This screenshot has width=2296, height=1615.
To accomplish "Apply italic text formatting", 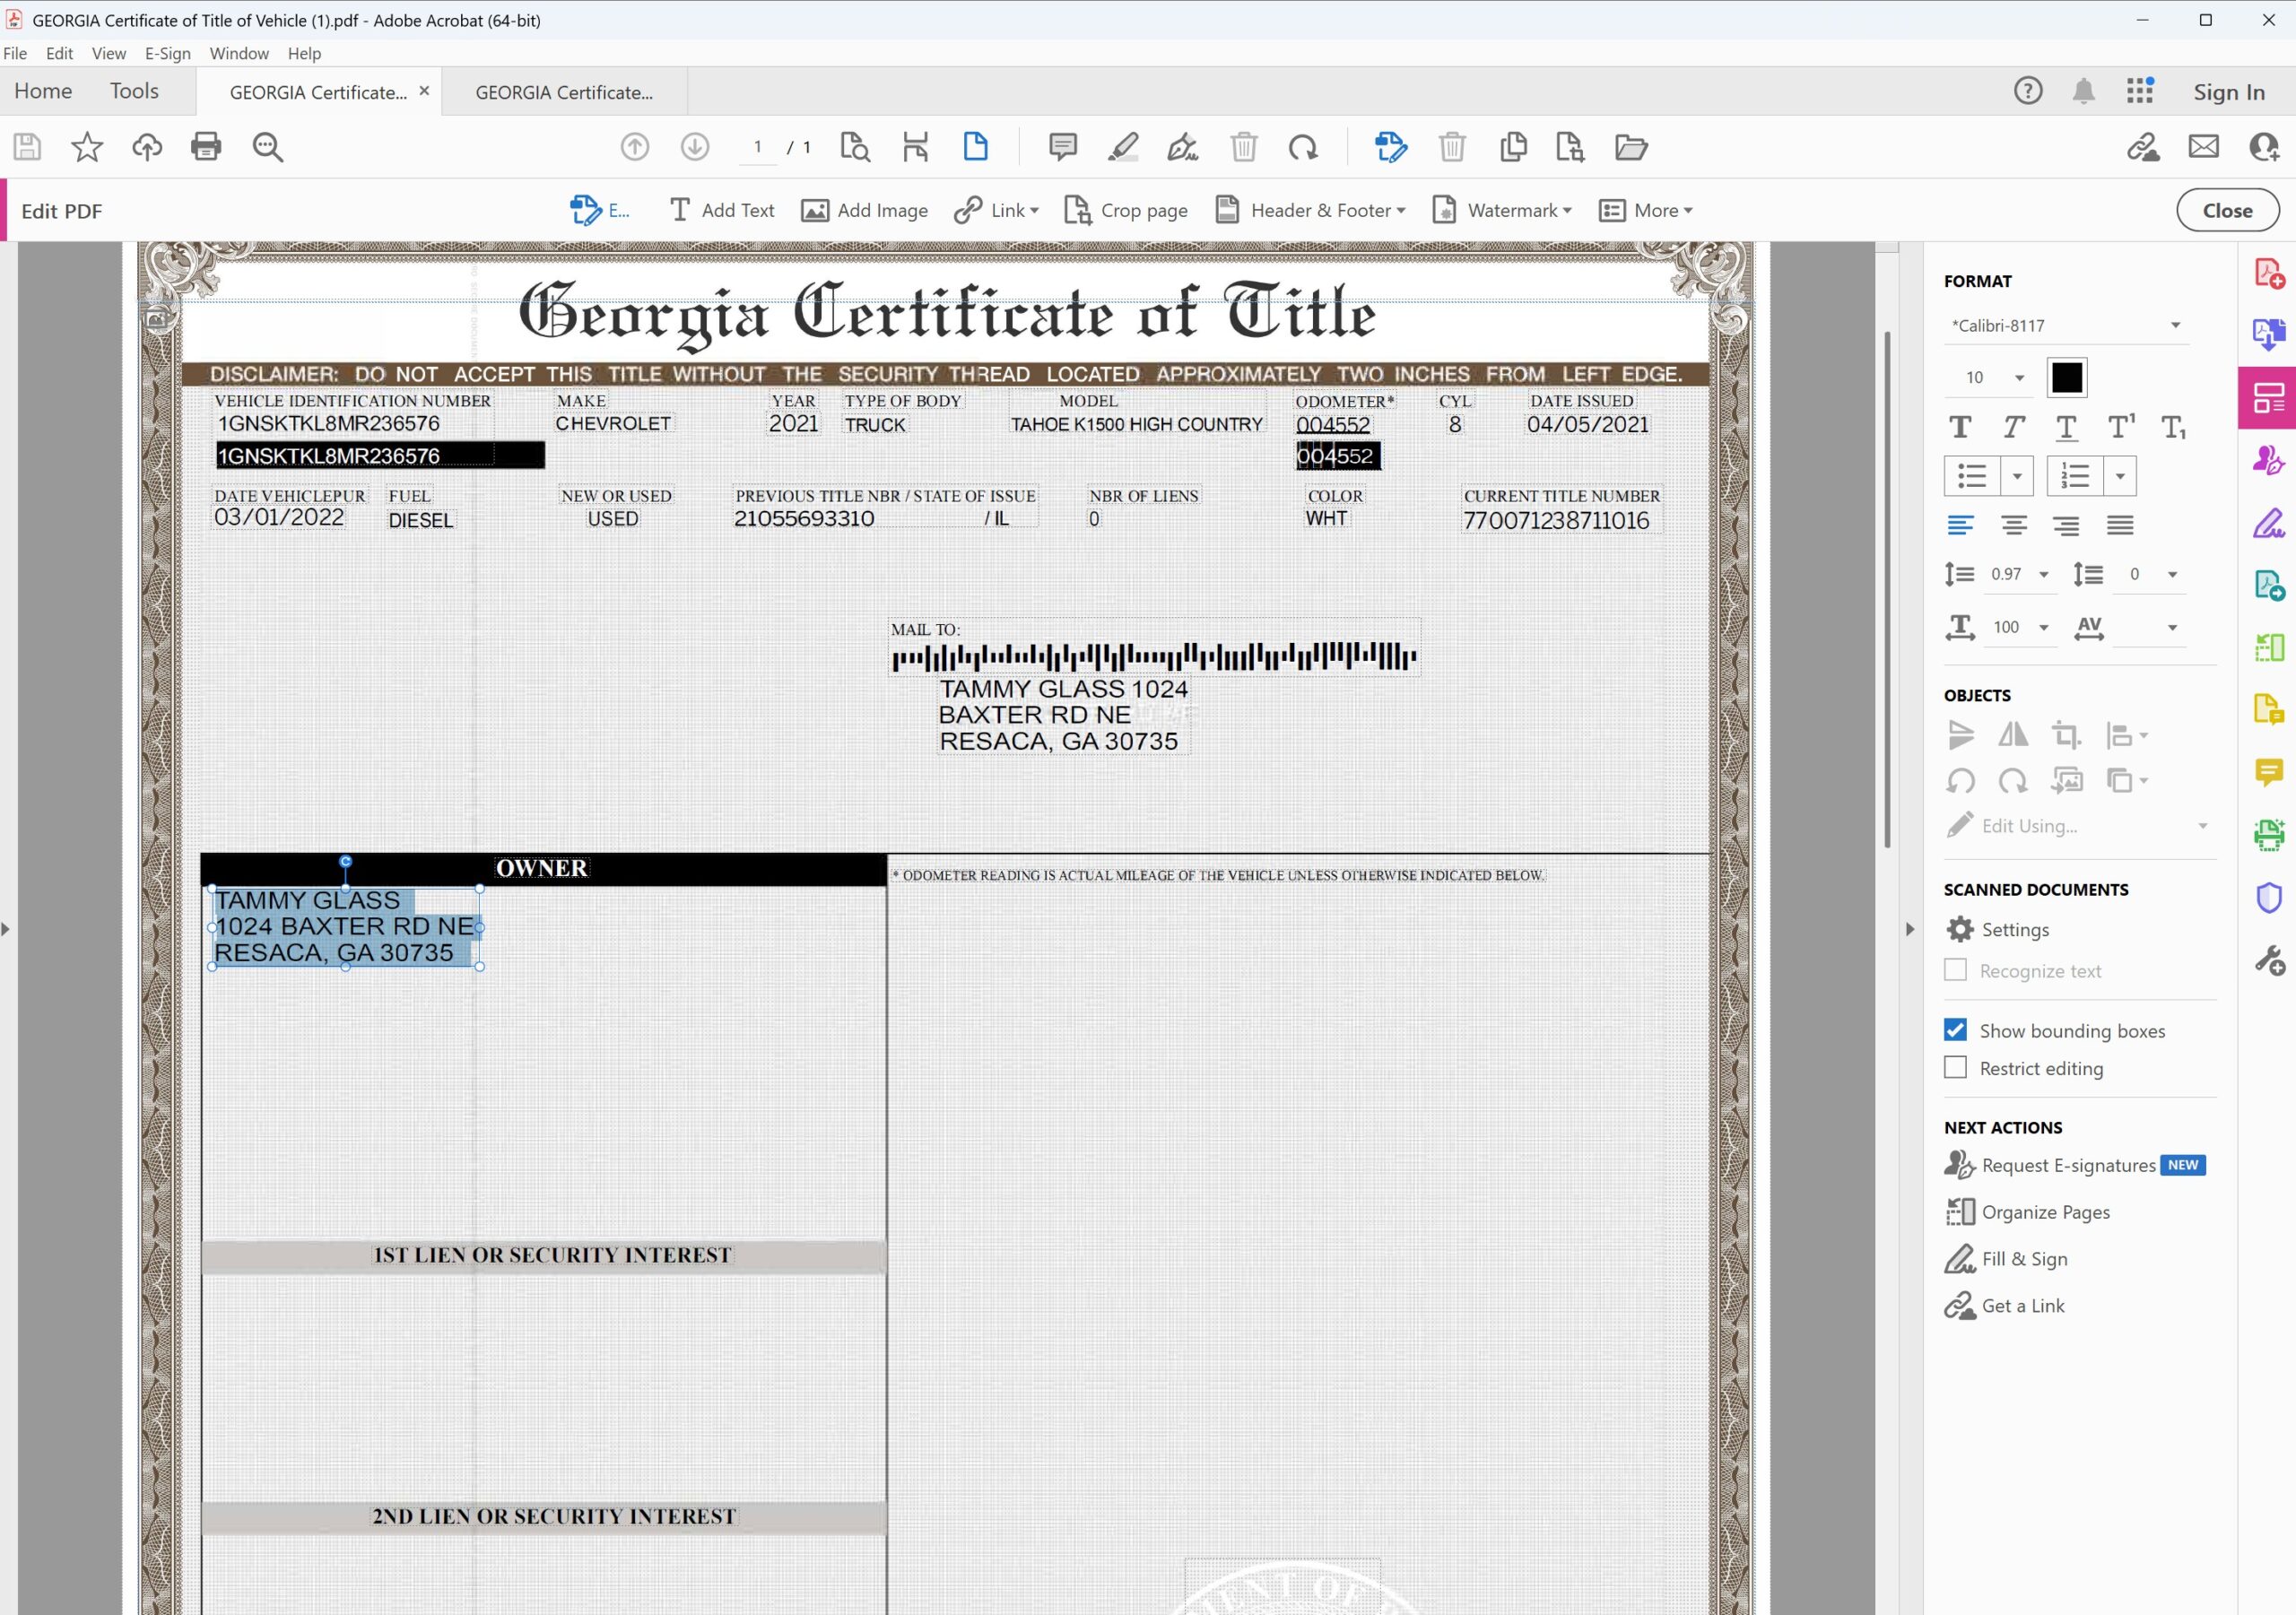I will click(x=2014, y=428).
